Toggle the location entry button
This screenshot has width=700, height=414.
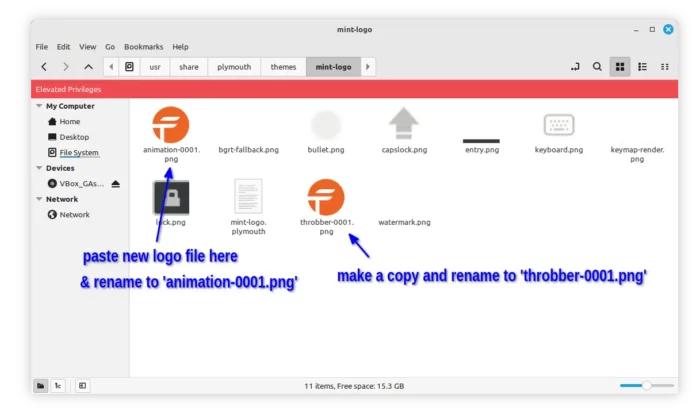(575, 67)
